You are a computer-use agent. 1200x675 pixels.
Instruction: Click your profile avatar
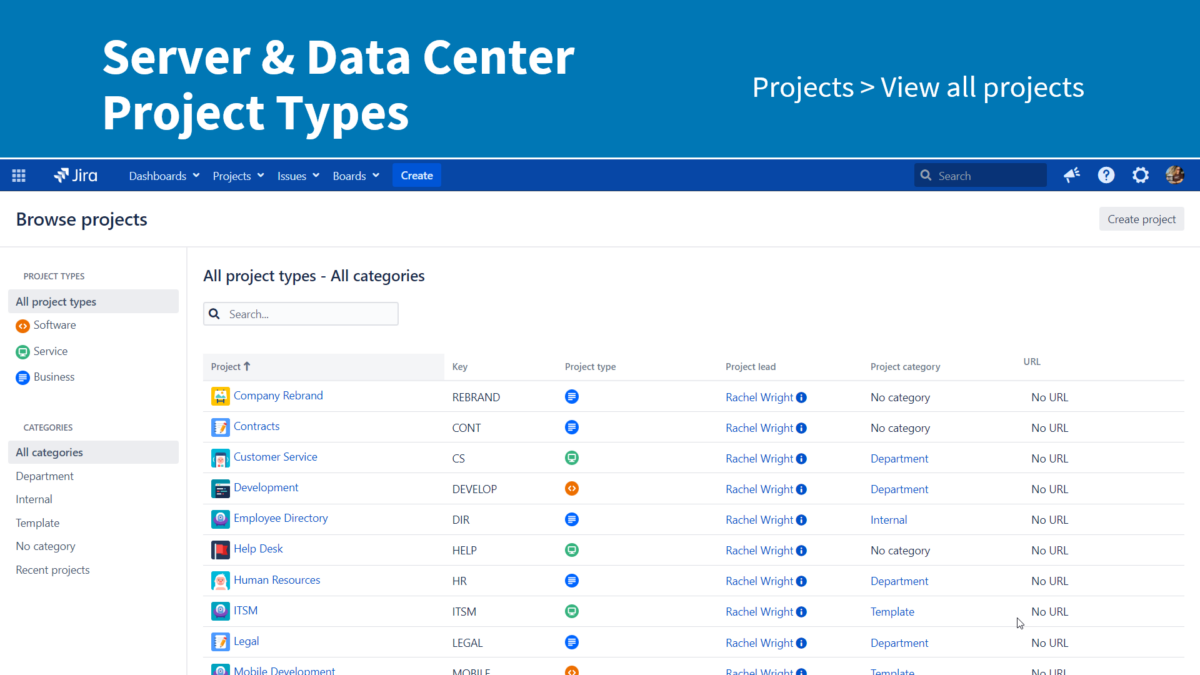tap(1174, 175)
